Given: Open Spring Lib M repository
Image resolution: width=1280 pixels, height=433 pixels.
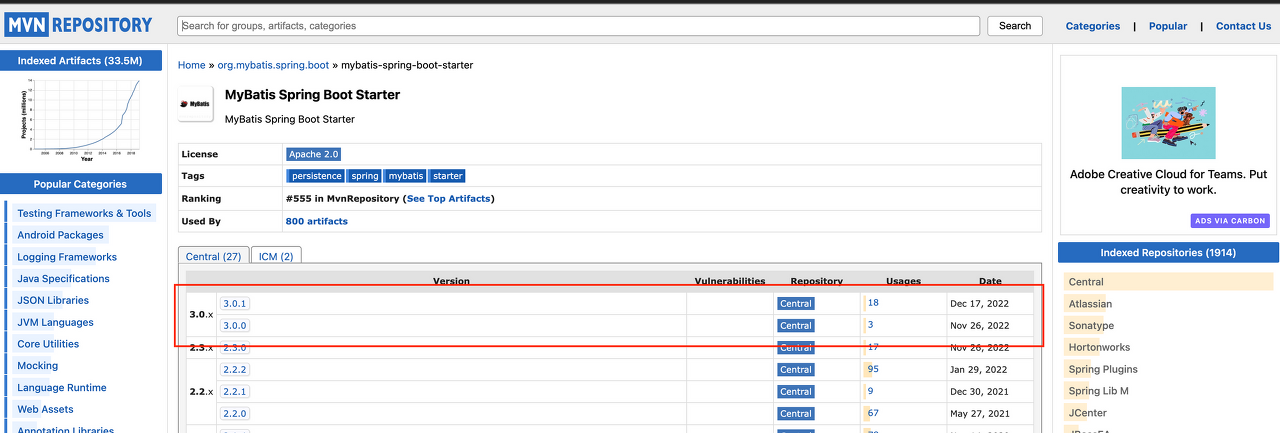Looking at the screenshot, I should pos(1098,391).
